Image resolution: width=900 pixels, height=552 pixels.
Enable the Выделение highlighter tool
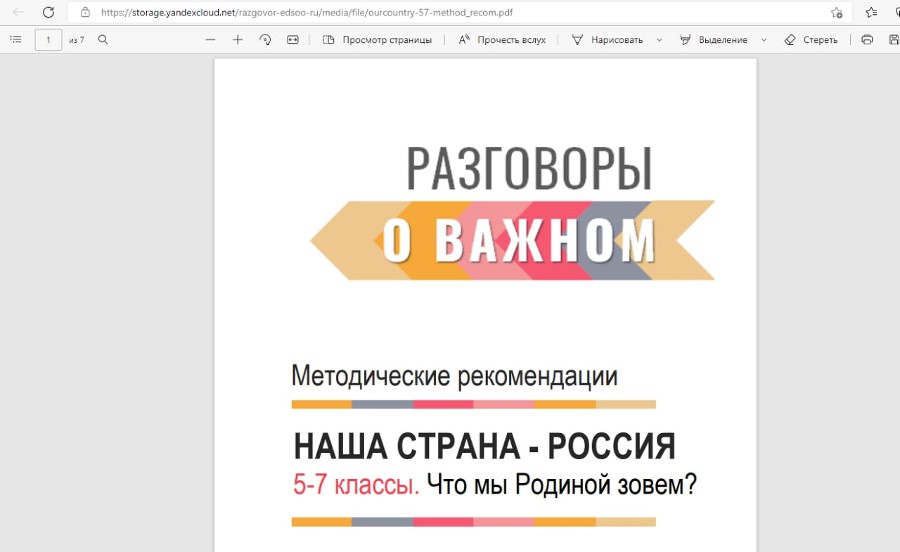pos(713,40)
